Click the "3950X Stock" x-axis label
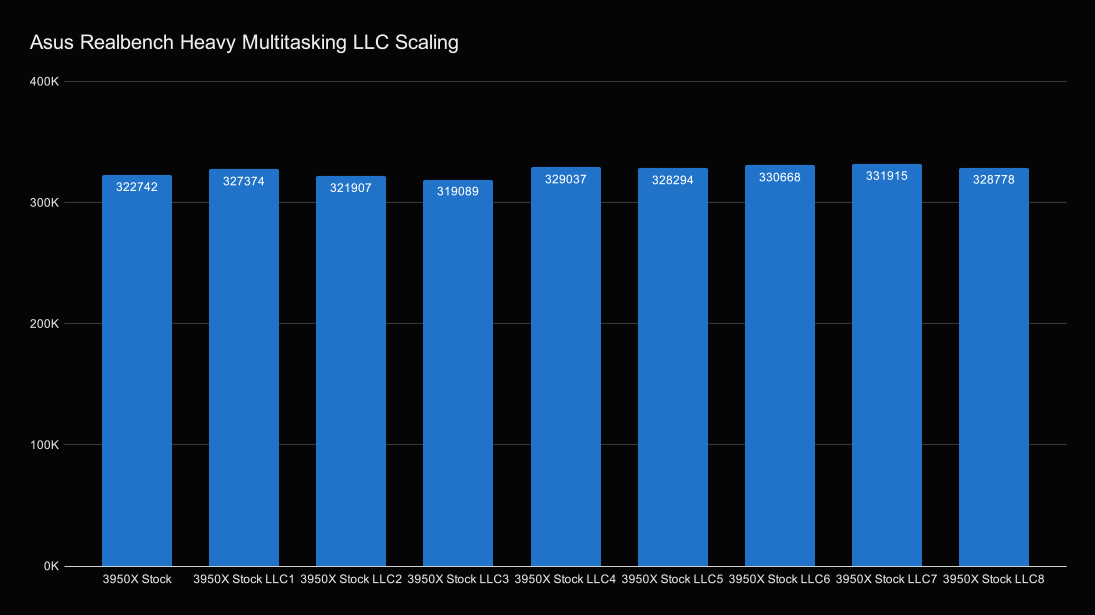Image resolution: width=1095 pixels, height=615 pixels. (137, 579)
